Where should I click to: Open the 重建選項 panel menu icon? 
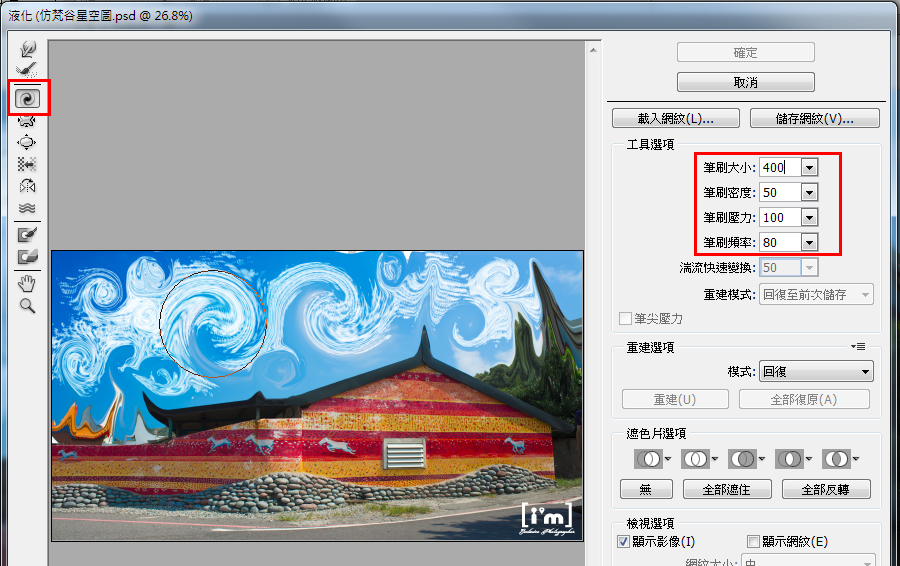(858, 347)
